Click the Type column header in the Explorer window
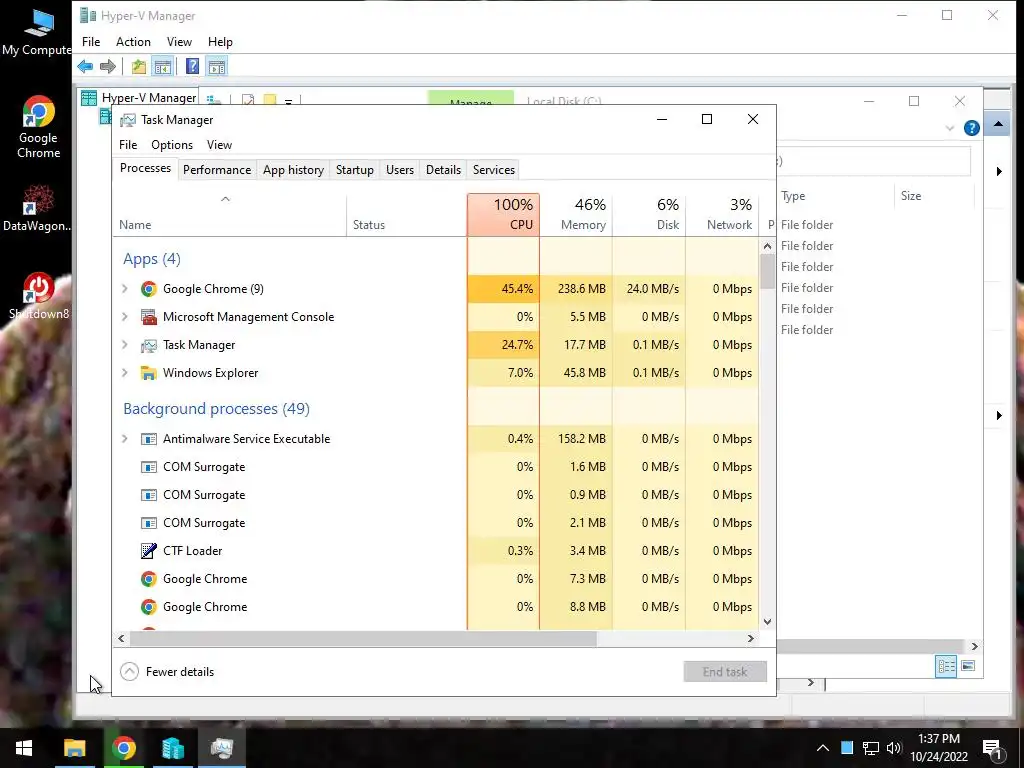Image resolution: width=1024 pixels, height=768 pixels. click(x=835, y=196)
